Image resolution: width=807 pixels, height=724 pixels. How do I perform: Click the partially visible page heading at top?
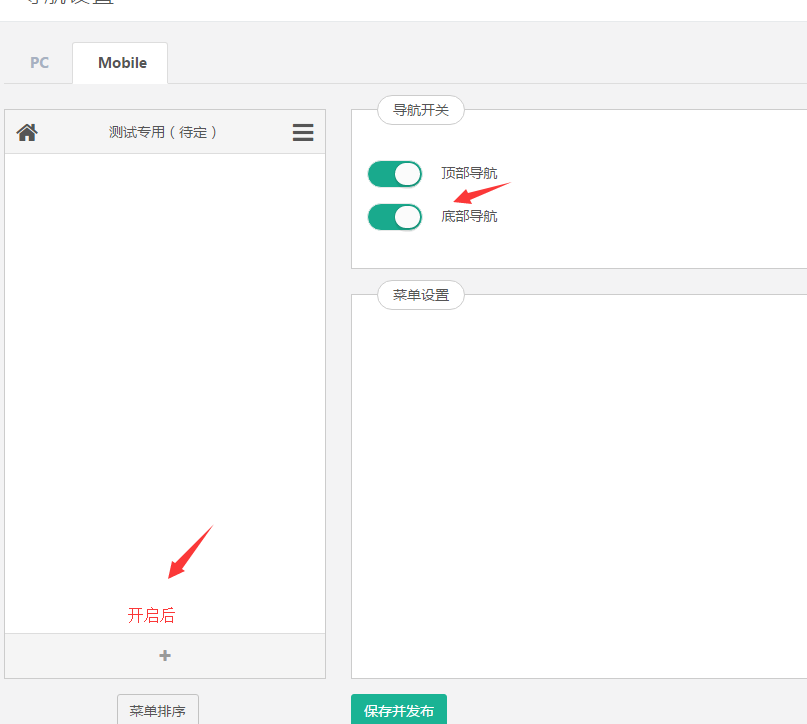70,4
